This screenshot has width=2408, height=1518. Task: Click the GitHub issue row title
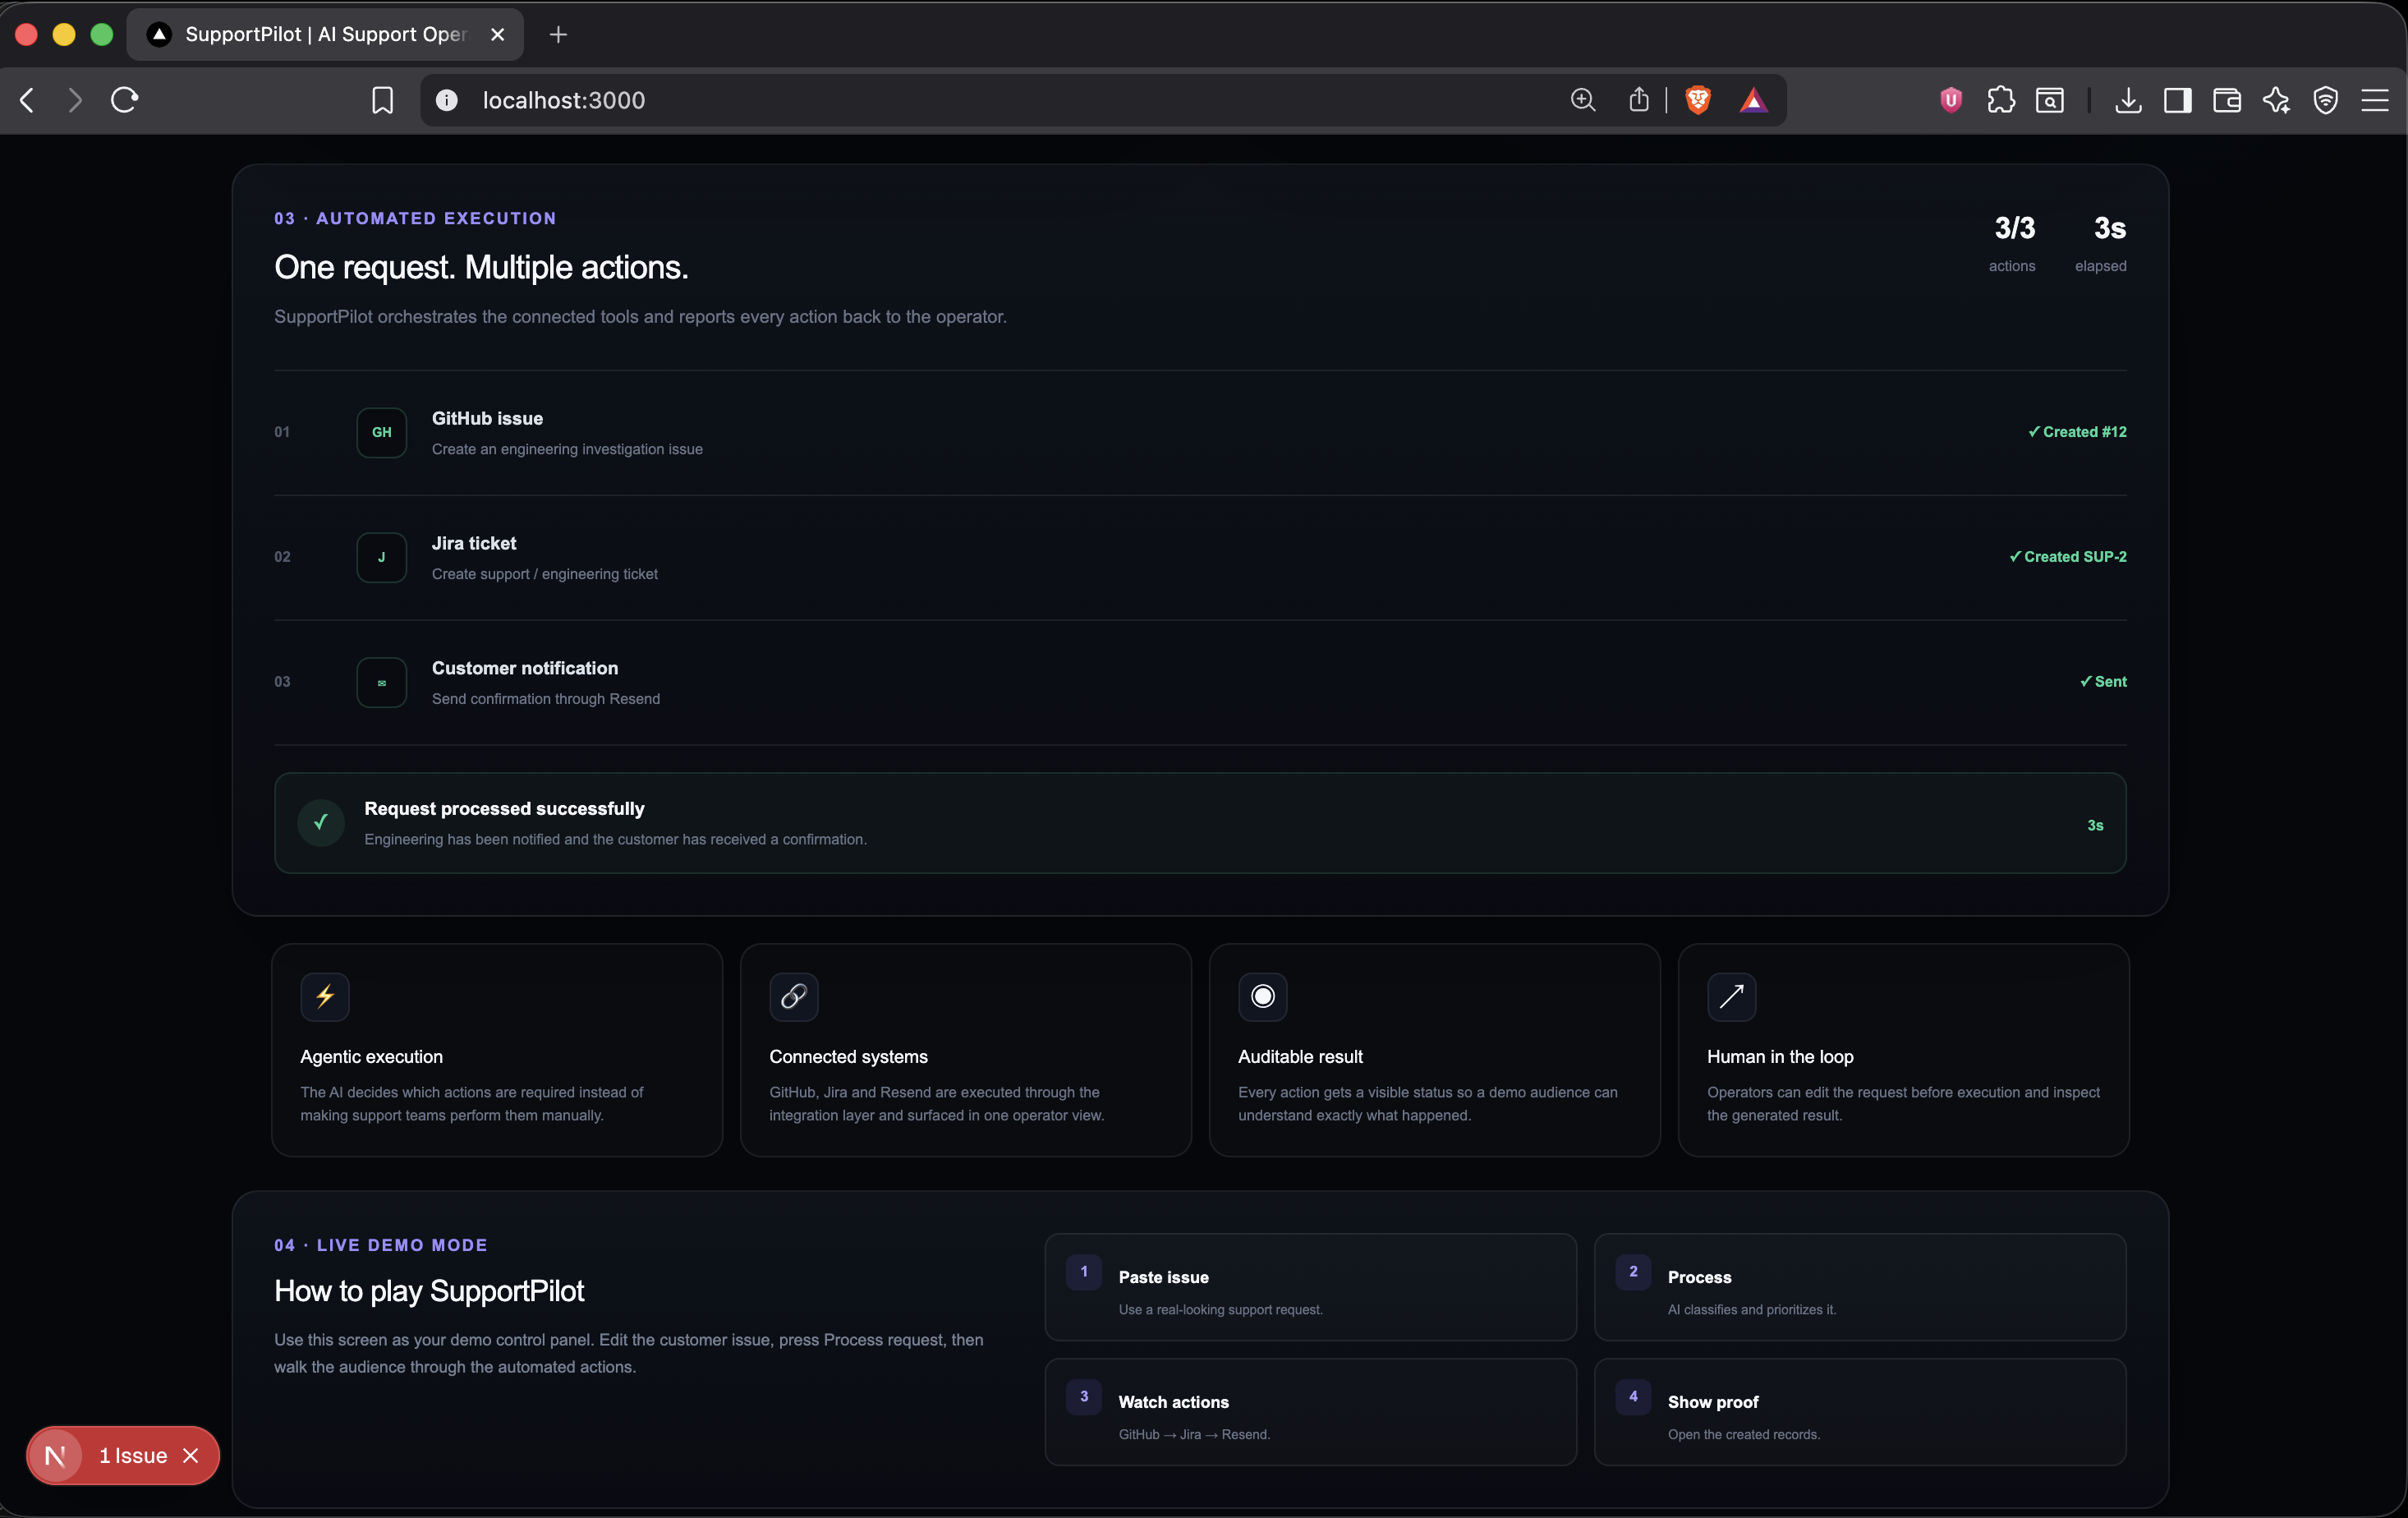pos(487,419)
